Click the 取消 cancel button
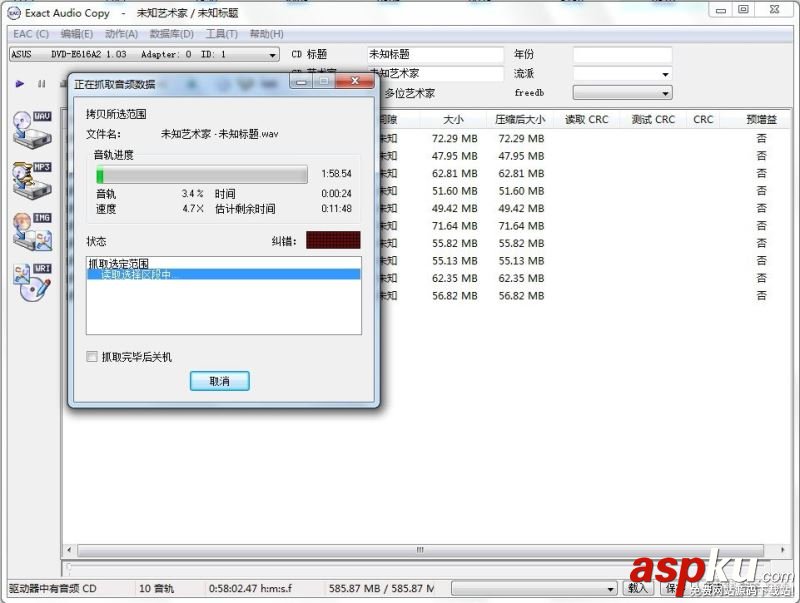 pyautogui.click(x=219, y=381)
